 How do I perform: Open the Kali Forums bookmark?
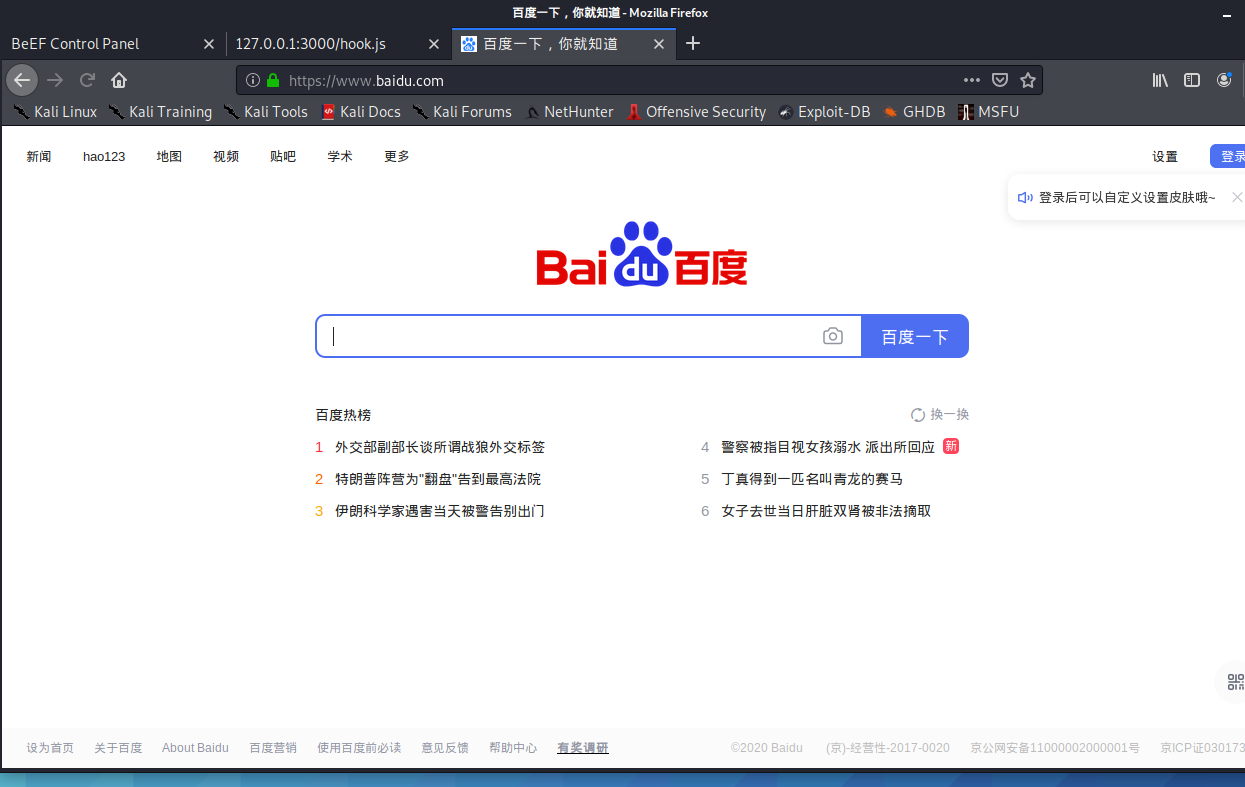tap(462, 112)
